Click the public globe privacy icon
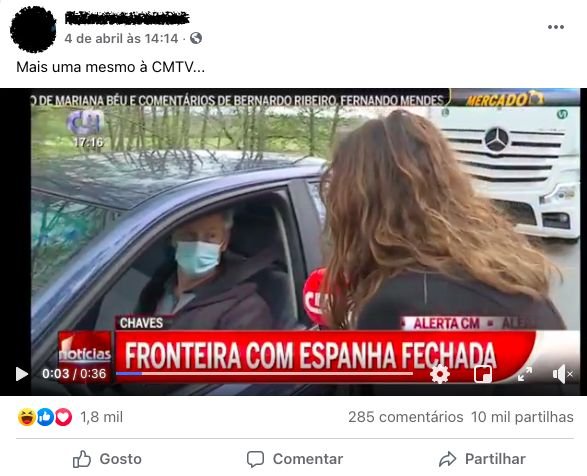The image size is (587, 476). pyautogui.click(x=196, y=38)
